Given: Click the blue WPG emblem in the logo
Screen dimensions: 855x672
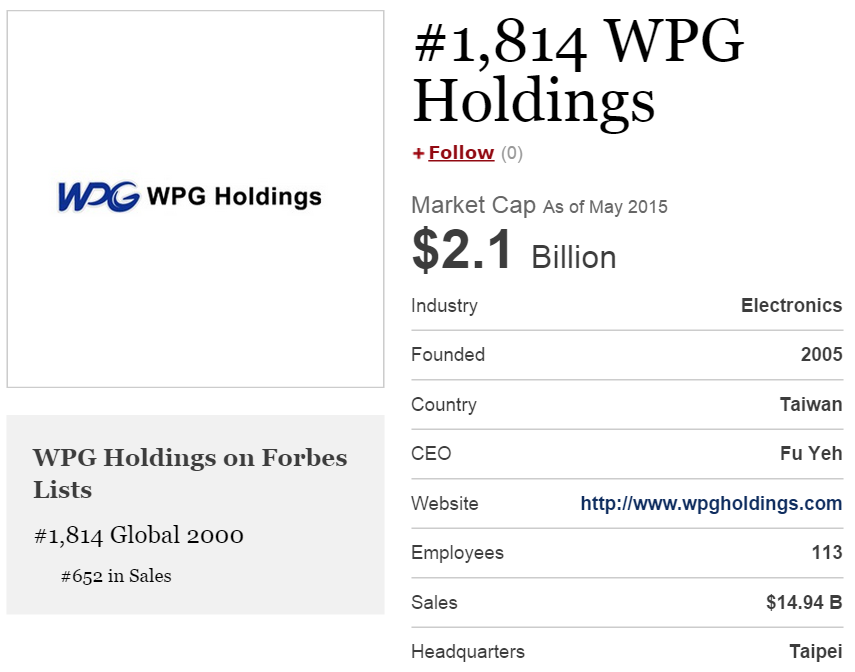Looking at the screenshot, I should coord(98,197).
